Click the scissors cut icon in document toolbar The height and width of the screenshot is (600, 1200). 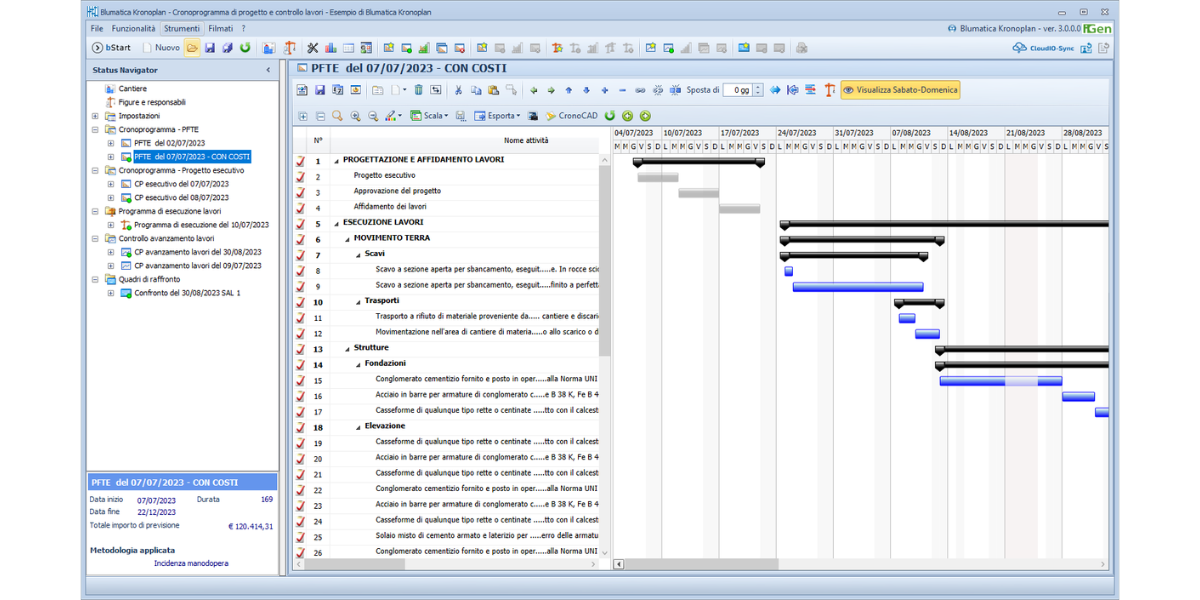coord(459,90)
